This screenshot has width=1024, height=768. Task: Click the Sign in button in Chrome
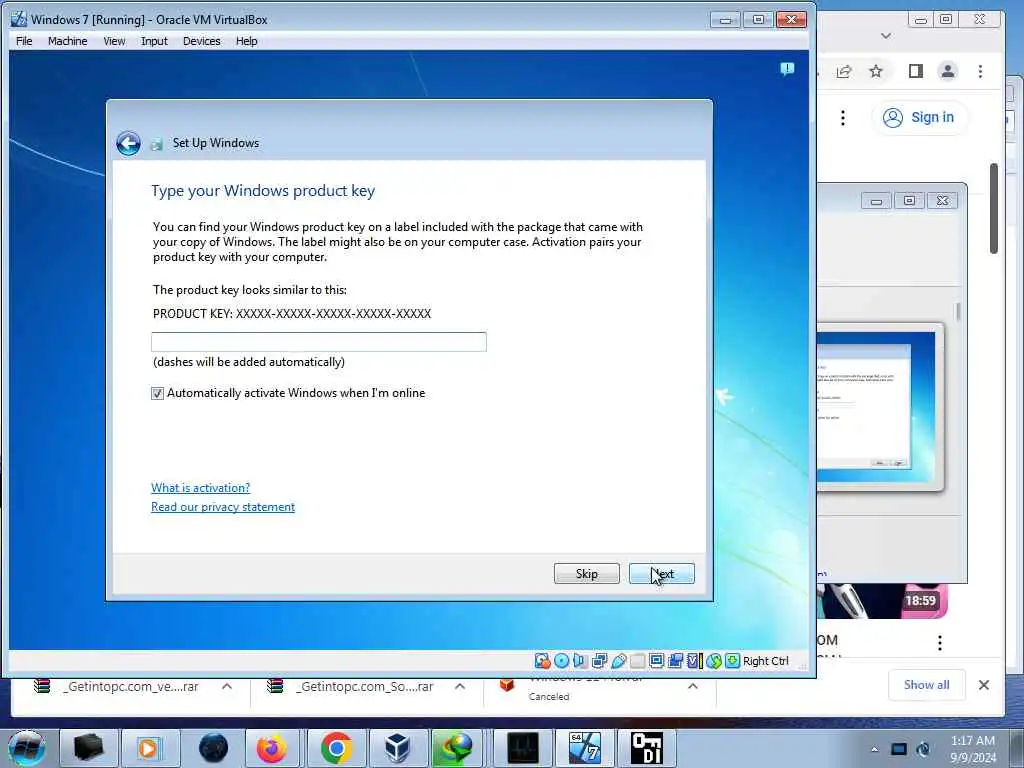coord(920,118)
